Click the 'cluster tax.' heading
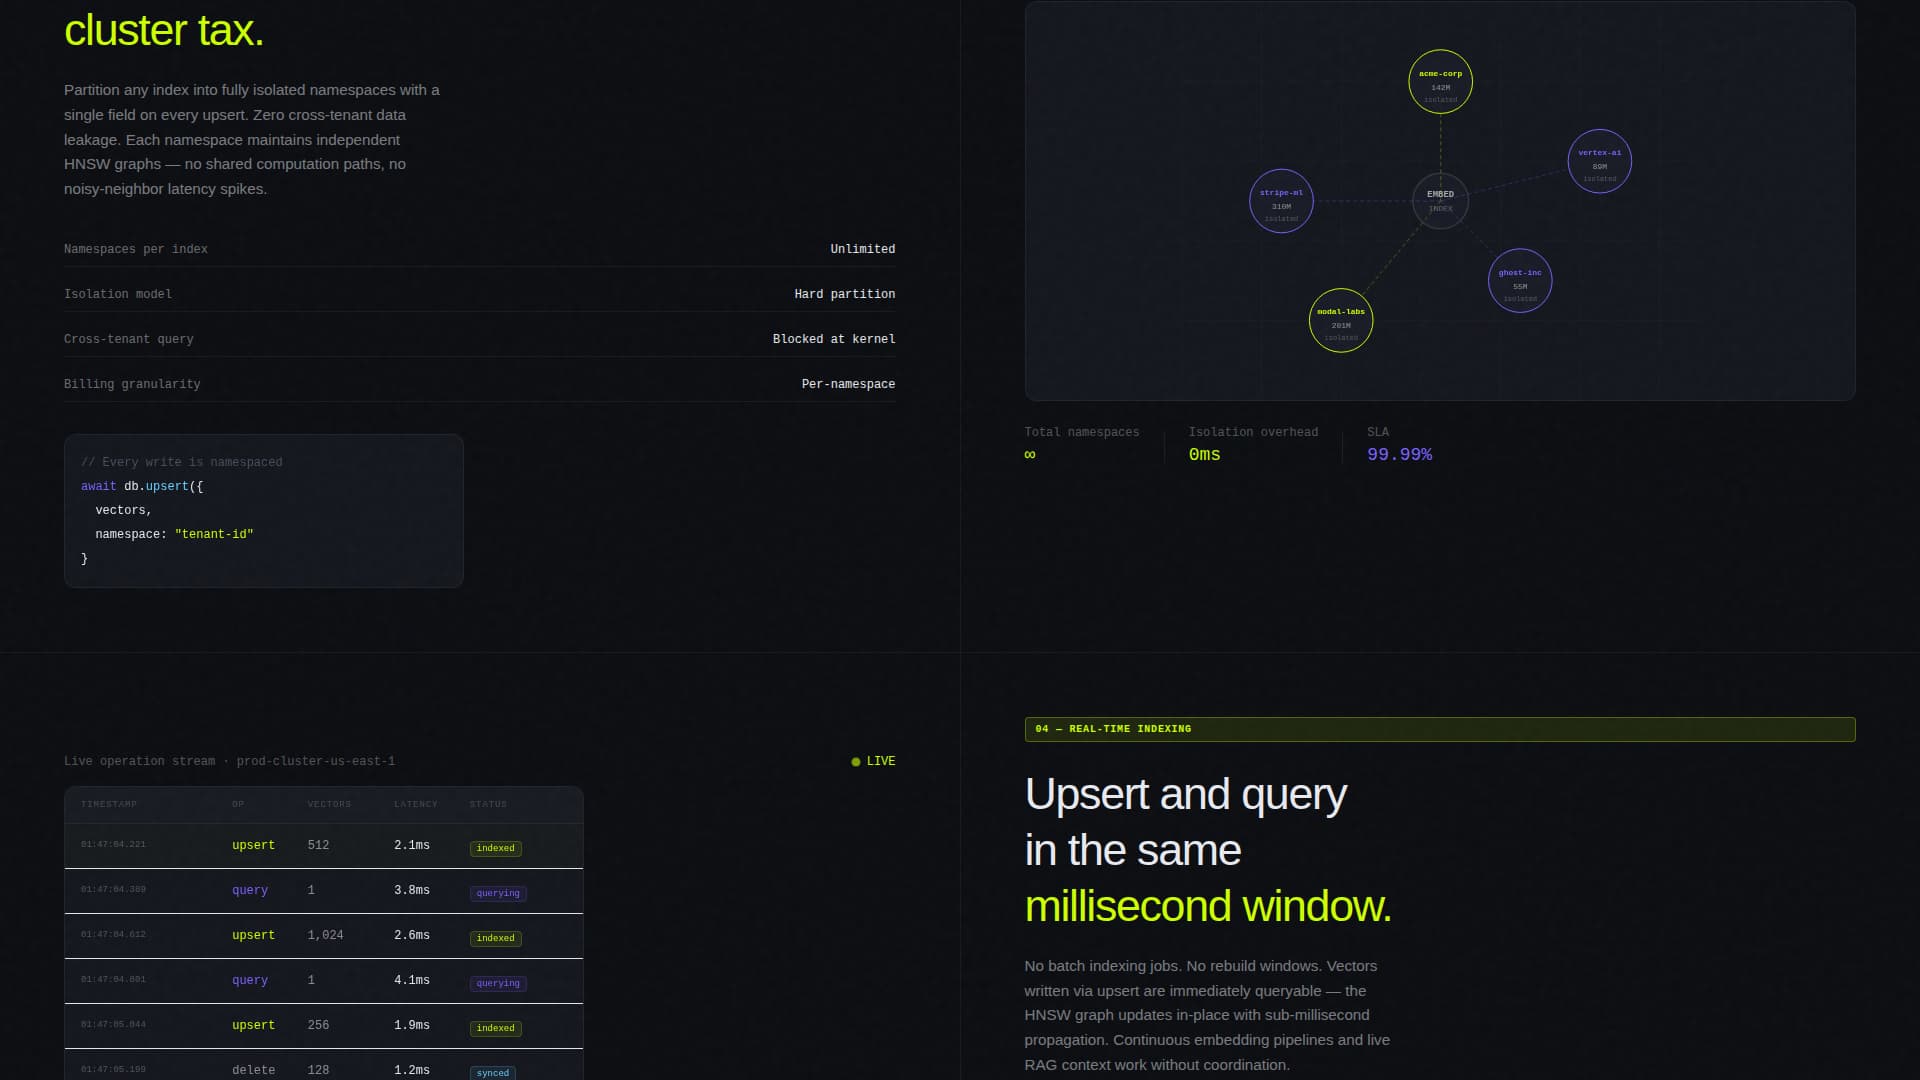This screenshot has width=1920, height=1080. 164,30
